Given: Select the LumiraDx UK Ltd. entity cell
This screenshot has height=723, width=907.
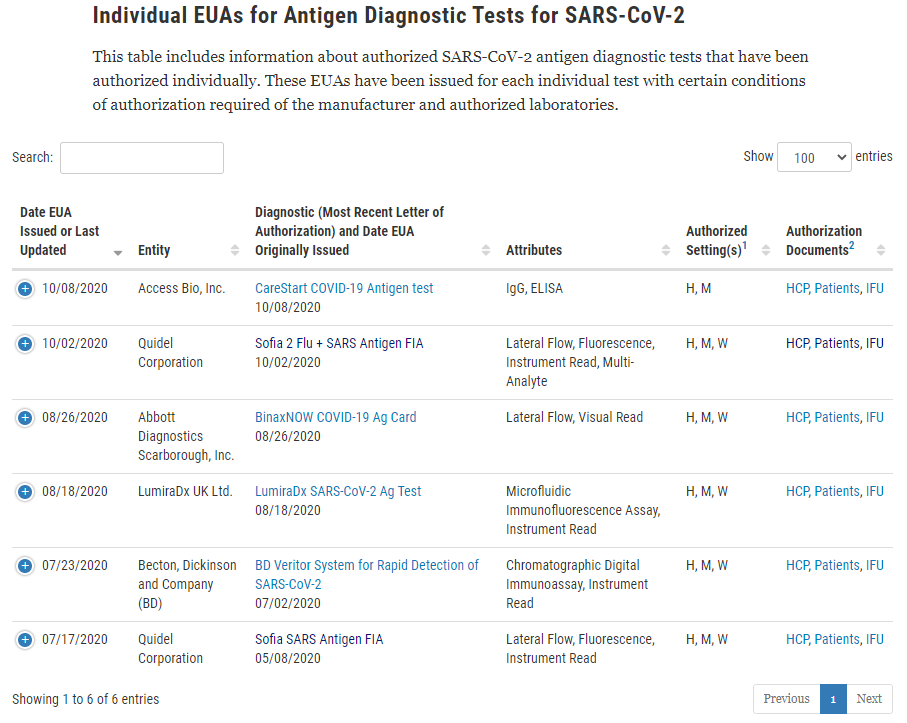Looking at the screenshot, I should (185, 491).
